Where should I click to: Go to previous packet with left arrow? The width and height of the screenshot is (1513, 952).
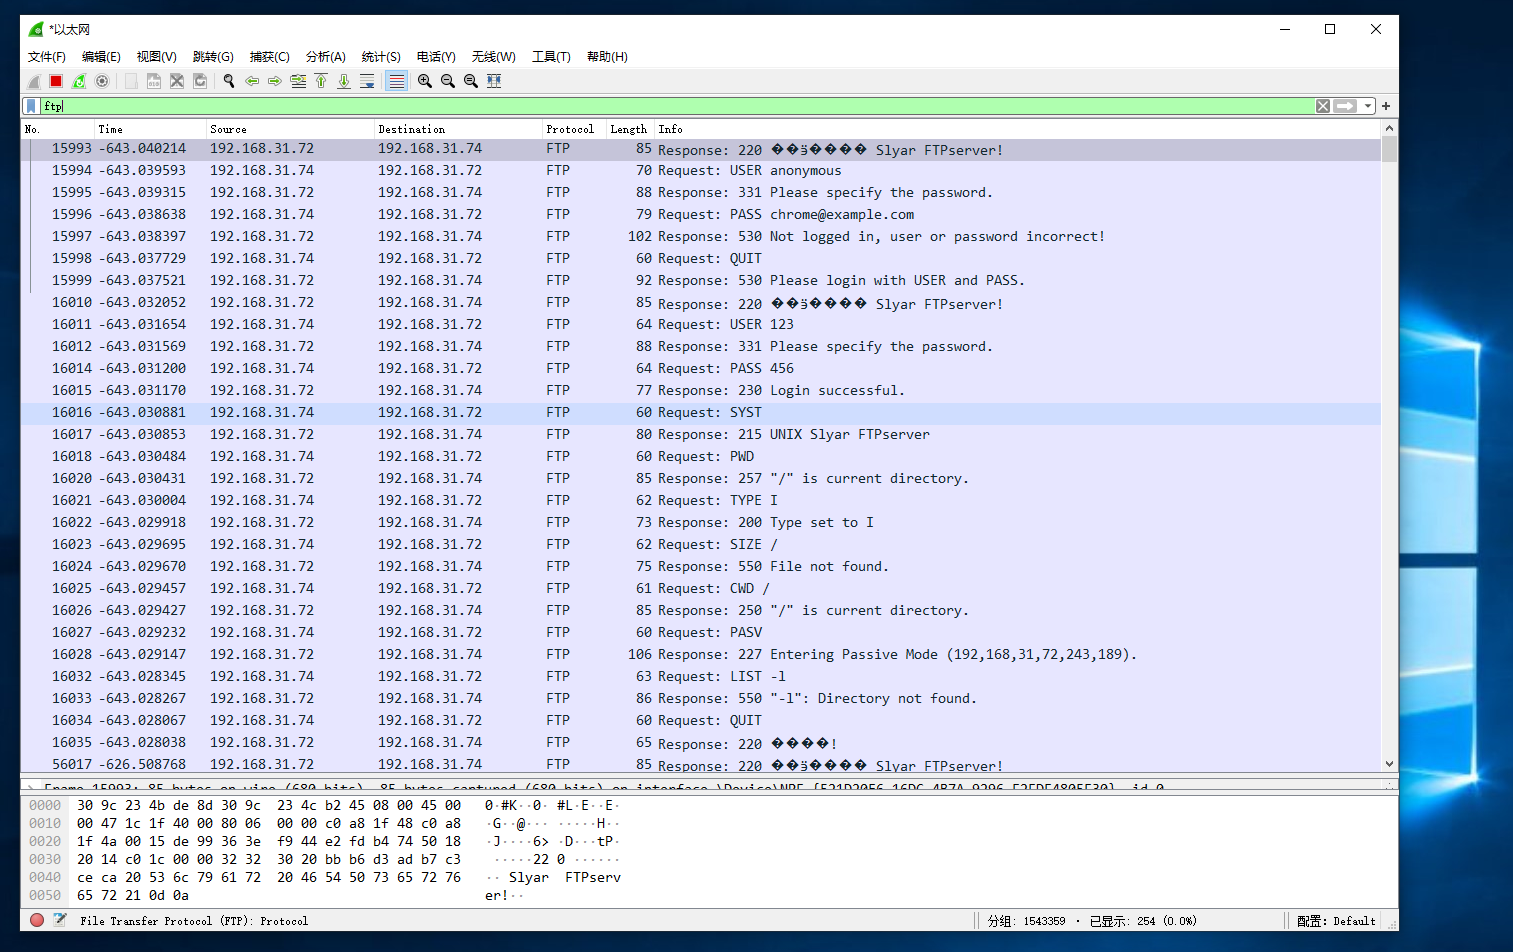[x=252, y=81]
